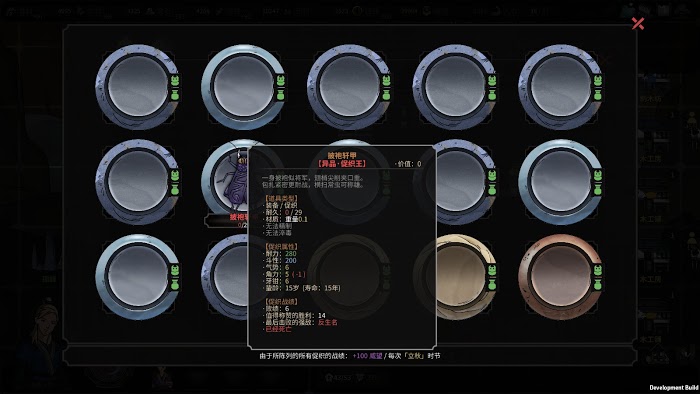Click the green jar icon on second-row fourth jar

point(492,189)
